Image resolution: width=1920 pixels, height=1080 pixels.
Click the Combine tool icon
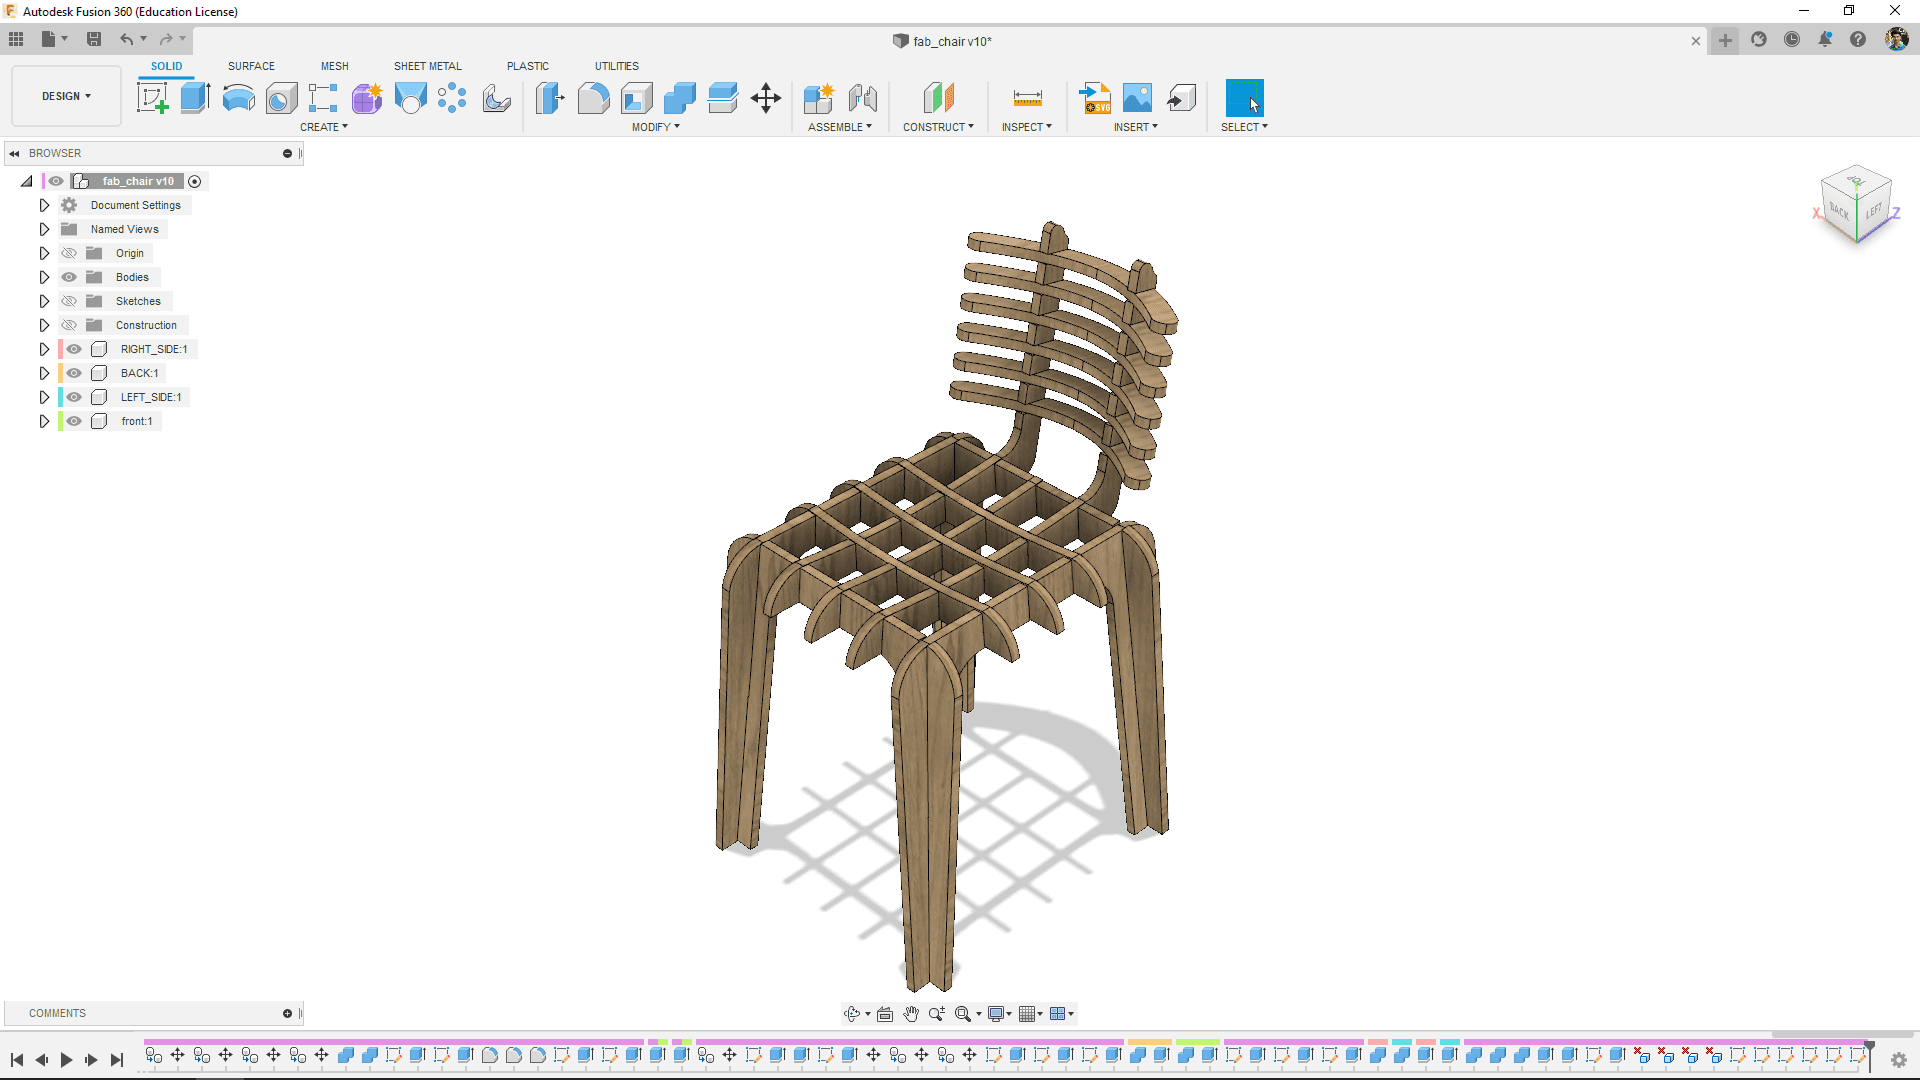(x=679, y=98)
